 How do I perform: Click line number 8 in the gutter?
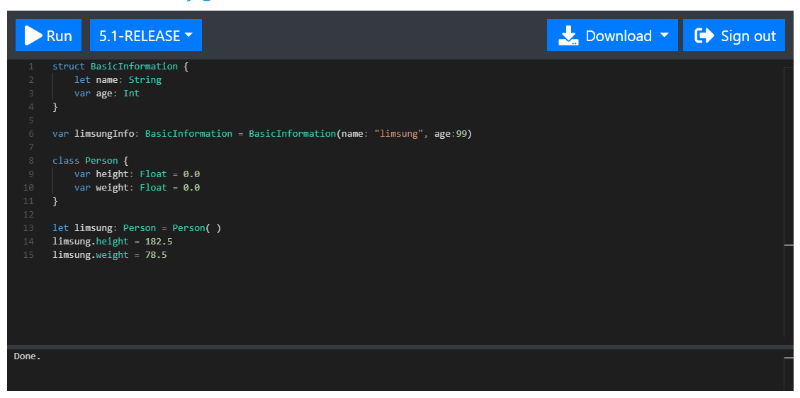click(x=31, y=161)
